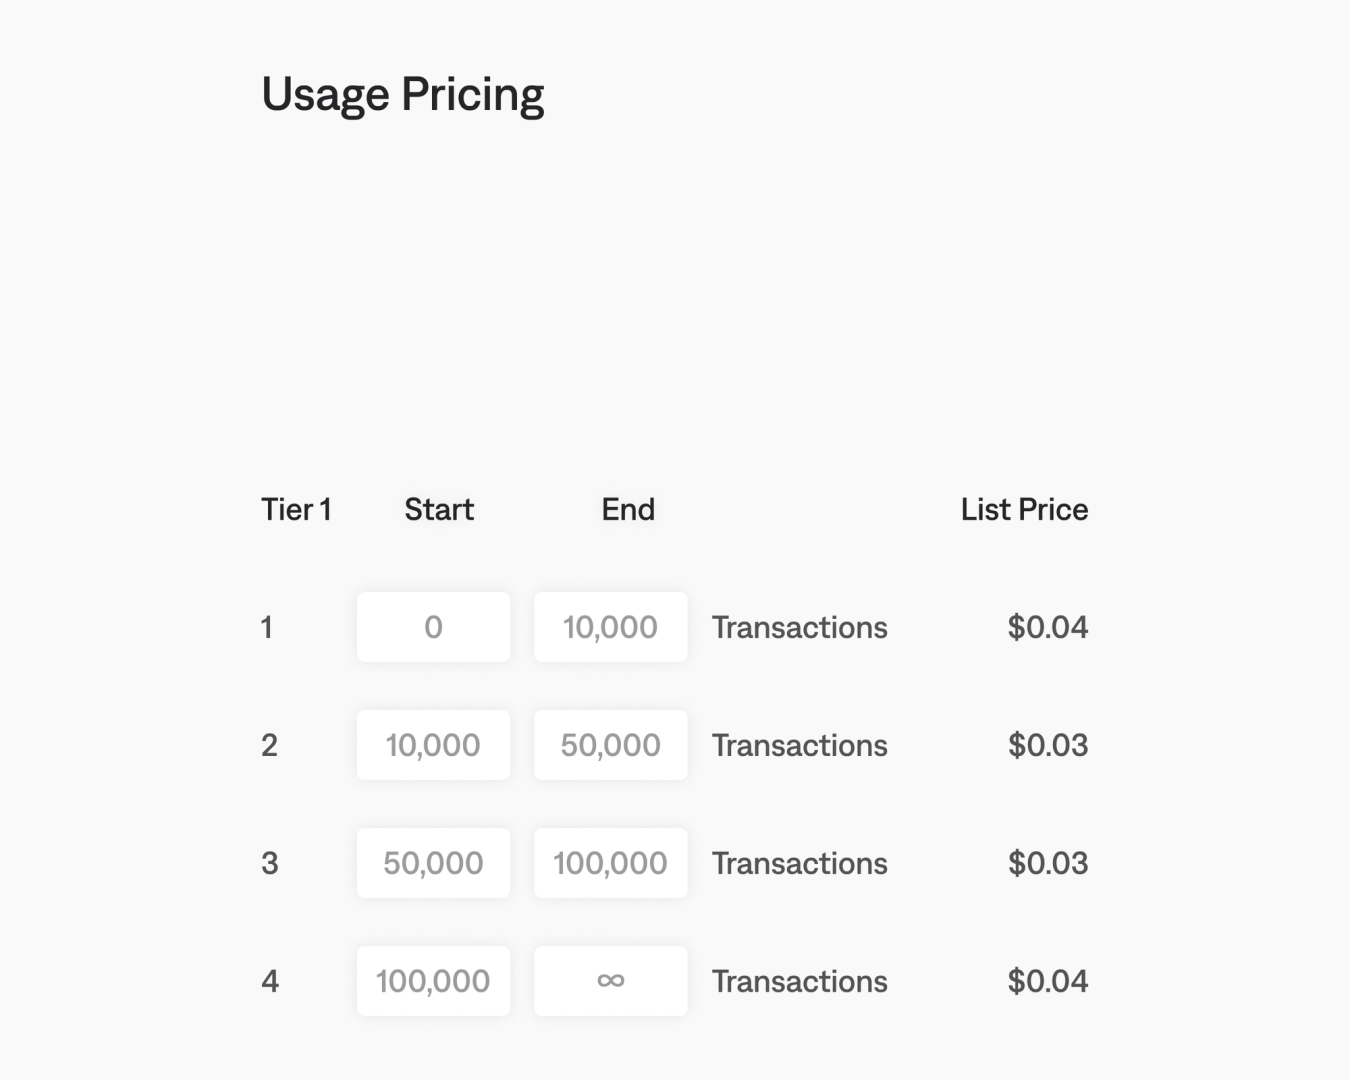Viewport: 1350px width, 1080px height.
Task: Click the Tier 1 column header label
Action: (296, 509)
